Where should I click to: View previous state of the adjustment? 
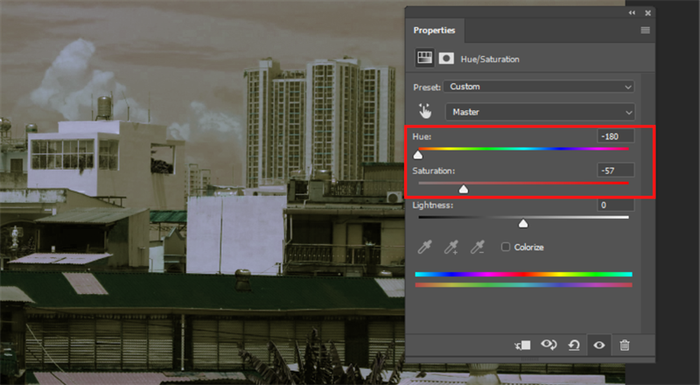(549, 345)
